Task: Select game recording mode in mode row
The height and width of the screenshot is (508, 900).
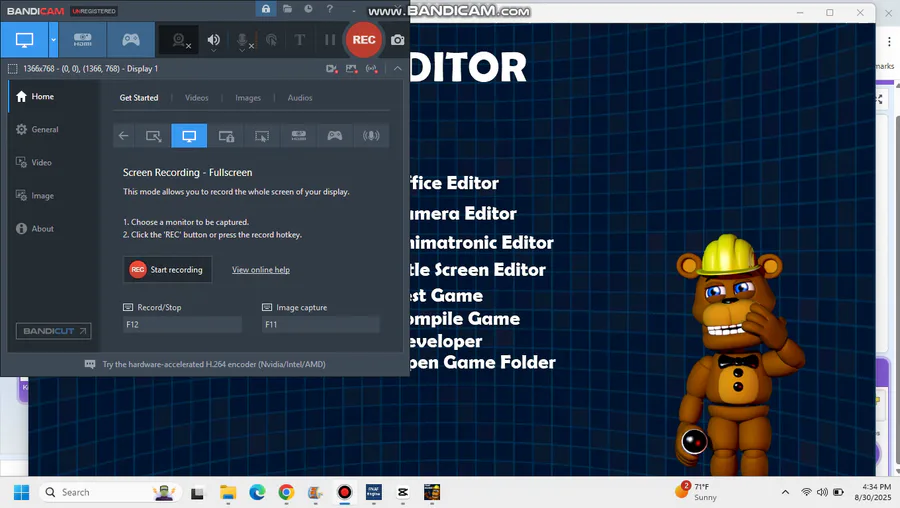Action: pos(335,136)
